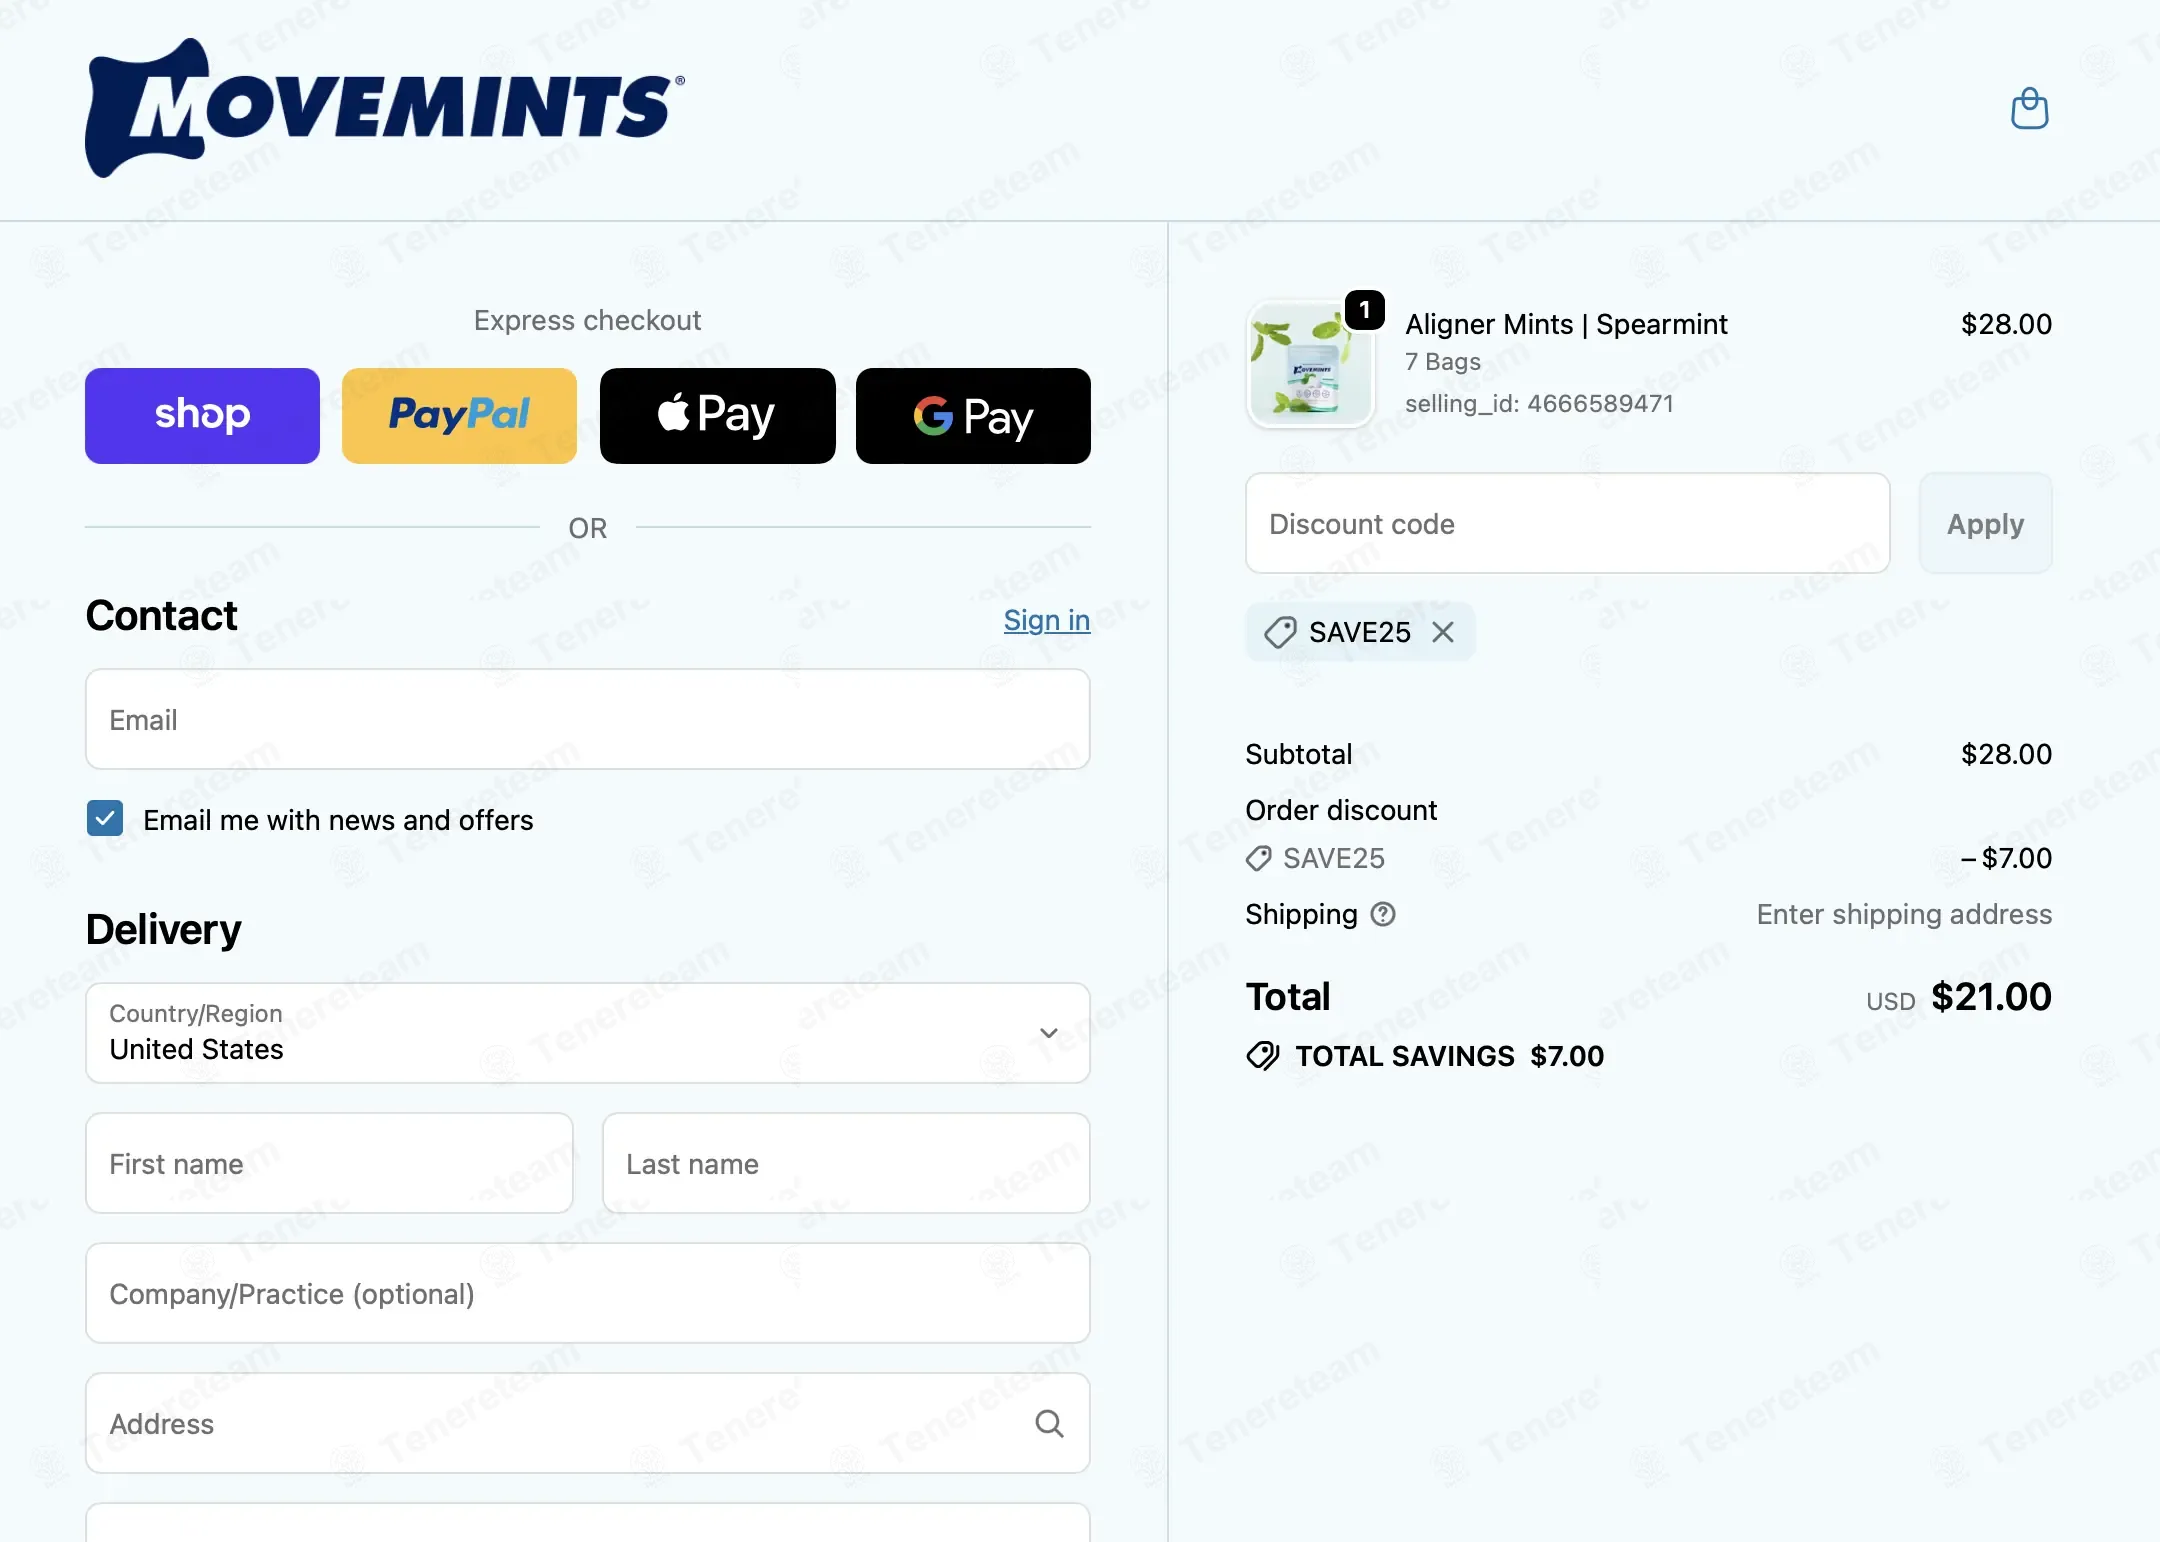Open the Aligner Mints product thumbnail

(1310, 365)
